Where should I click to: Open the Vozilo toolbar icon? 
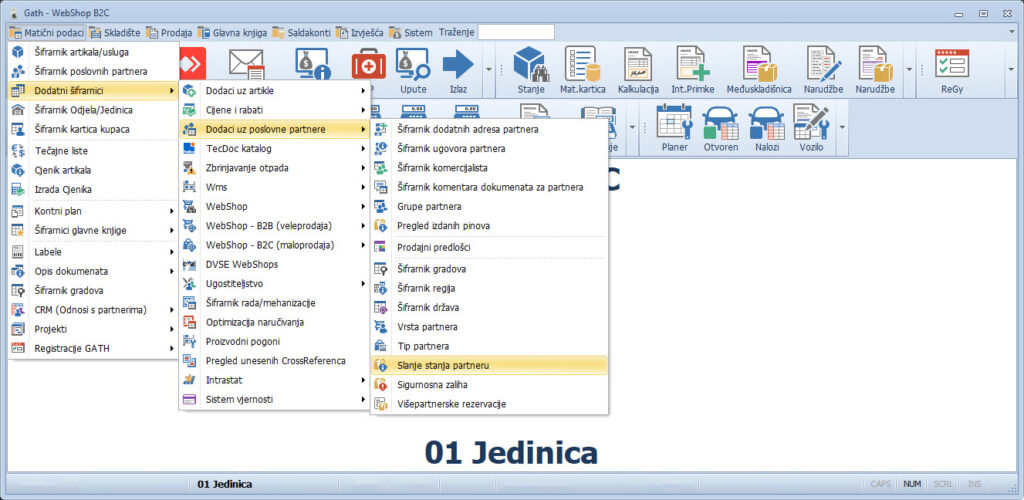[x=811, y=127]
